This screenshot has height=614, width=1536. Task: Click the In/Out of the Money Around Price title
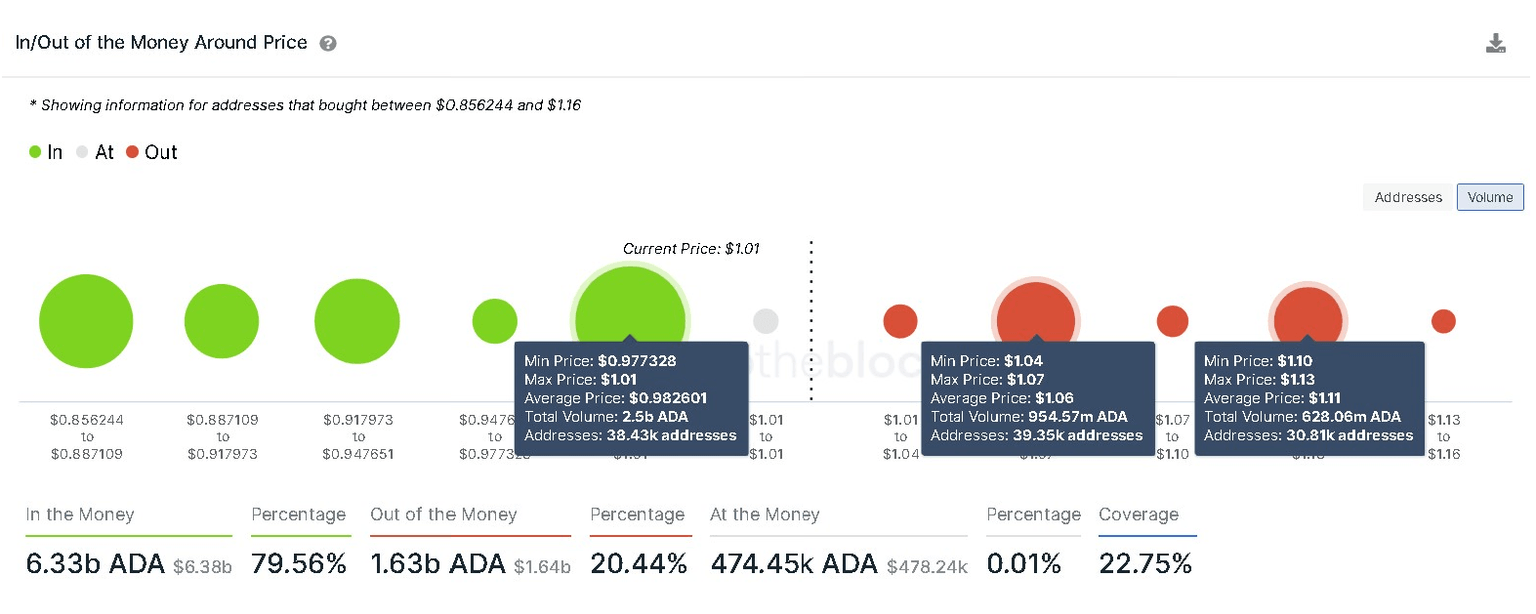click(x=160, y=42)
